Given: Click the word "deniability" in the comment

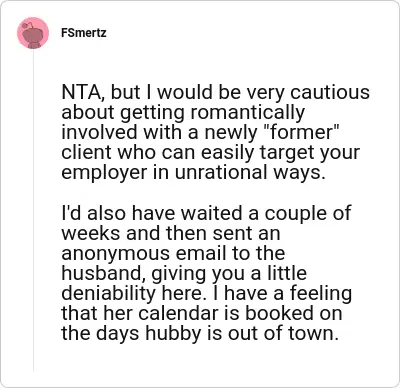Looking at the screenshot, I should (x=108, y=293).
